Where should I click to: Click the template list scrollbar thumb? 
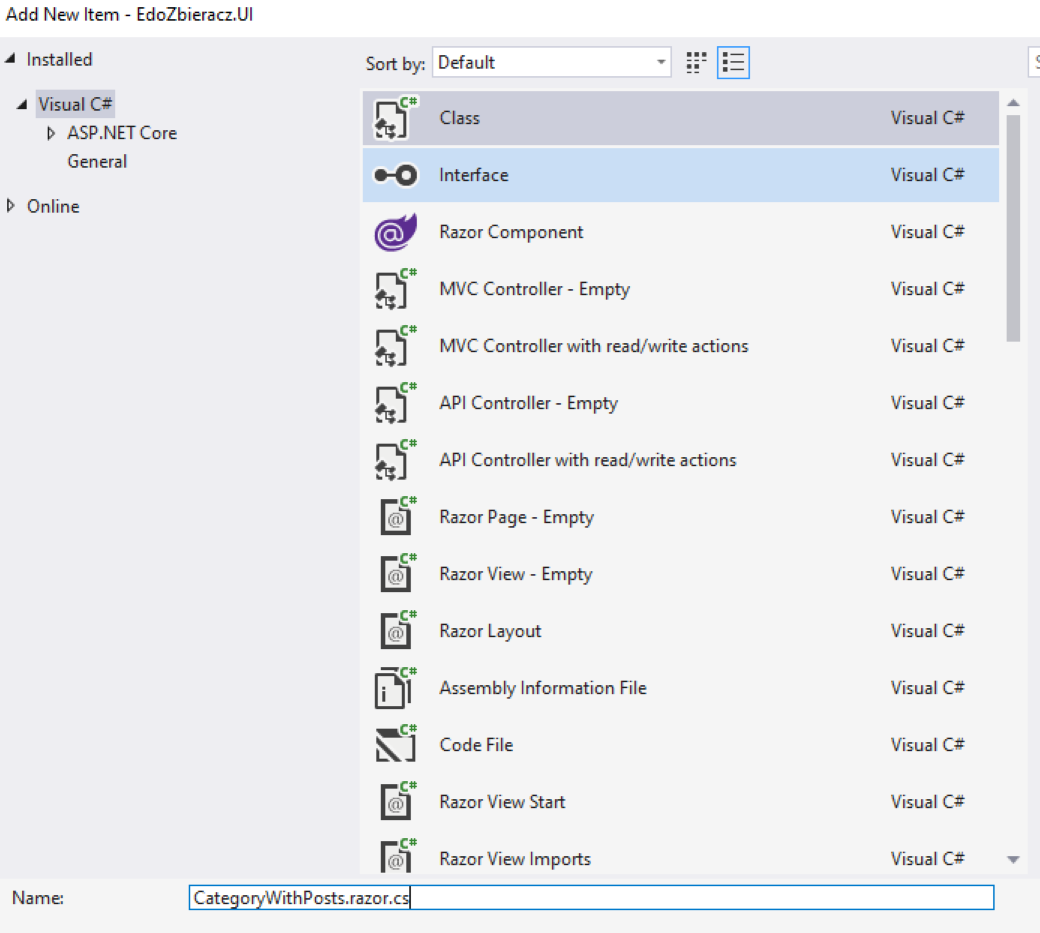(1013, 228)
